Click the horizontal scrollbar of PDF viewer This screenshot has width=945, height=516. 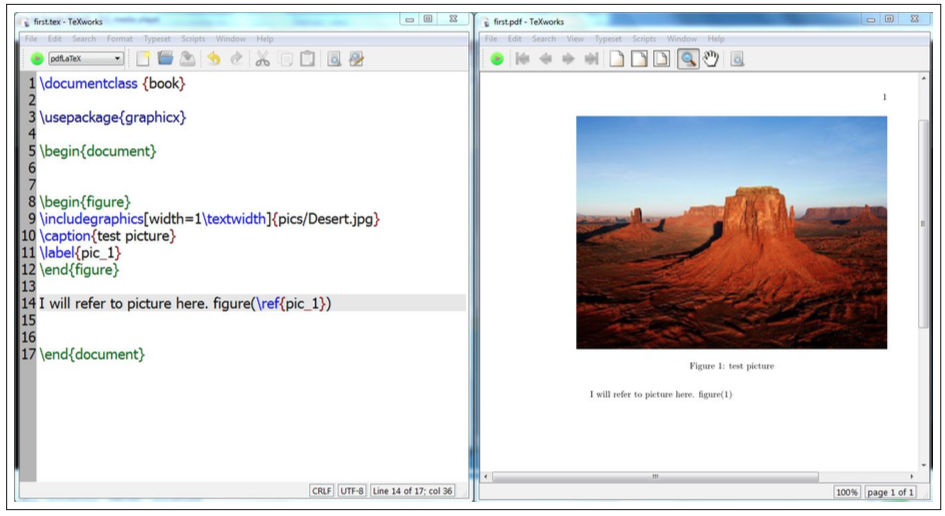coord(655,476)
